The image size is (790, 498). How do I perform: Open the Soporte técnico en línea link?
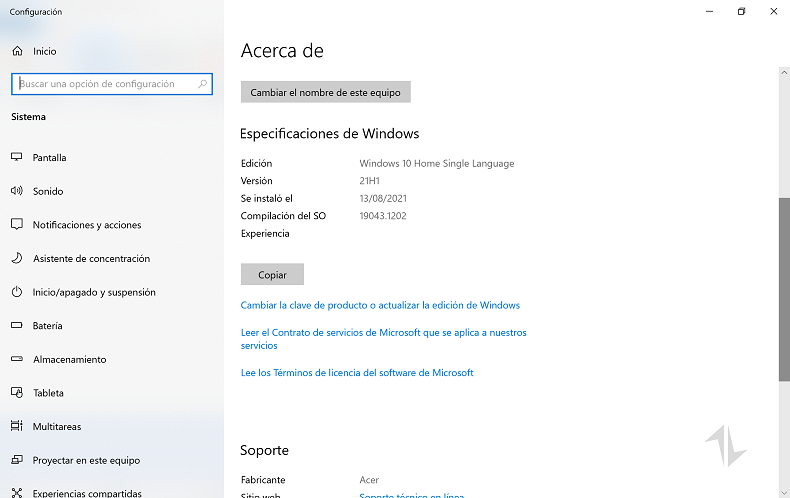(x=412, y=495)
